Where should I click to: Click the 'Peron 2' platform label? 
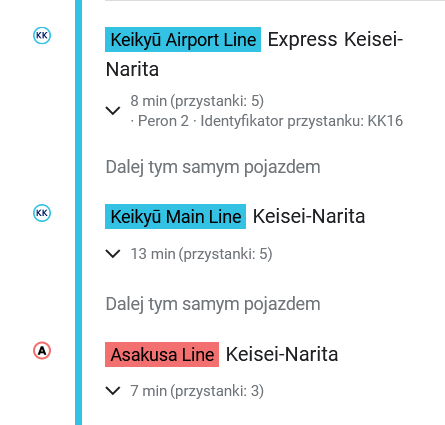click(163, 121)
